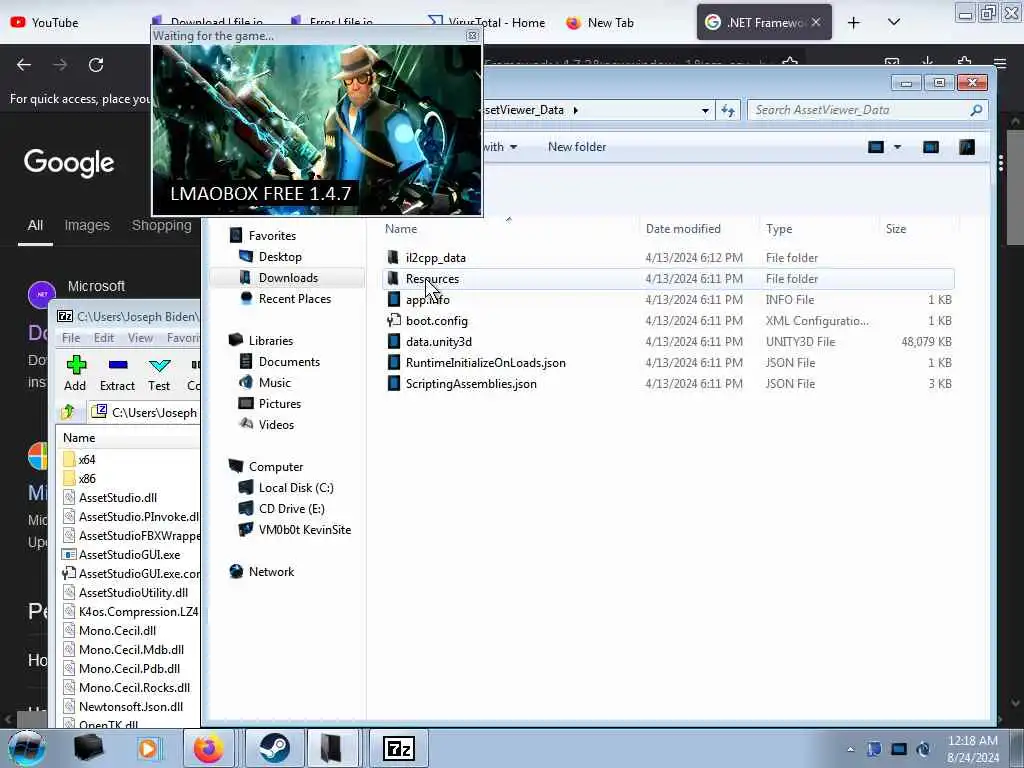The image size is (1024, 768).
Task: Open Downloads in Favorites
Action: (288, 278)
